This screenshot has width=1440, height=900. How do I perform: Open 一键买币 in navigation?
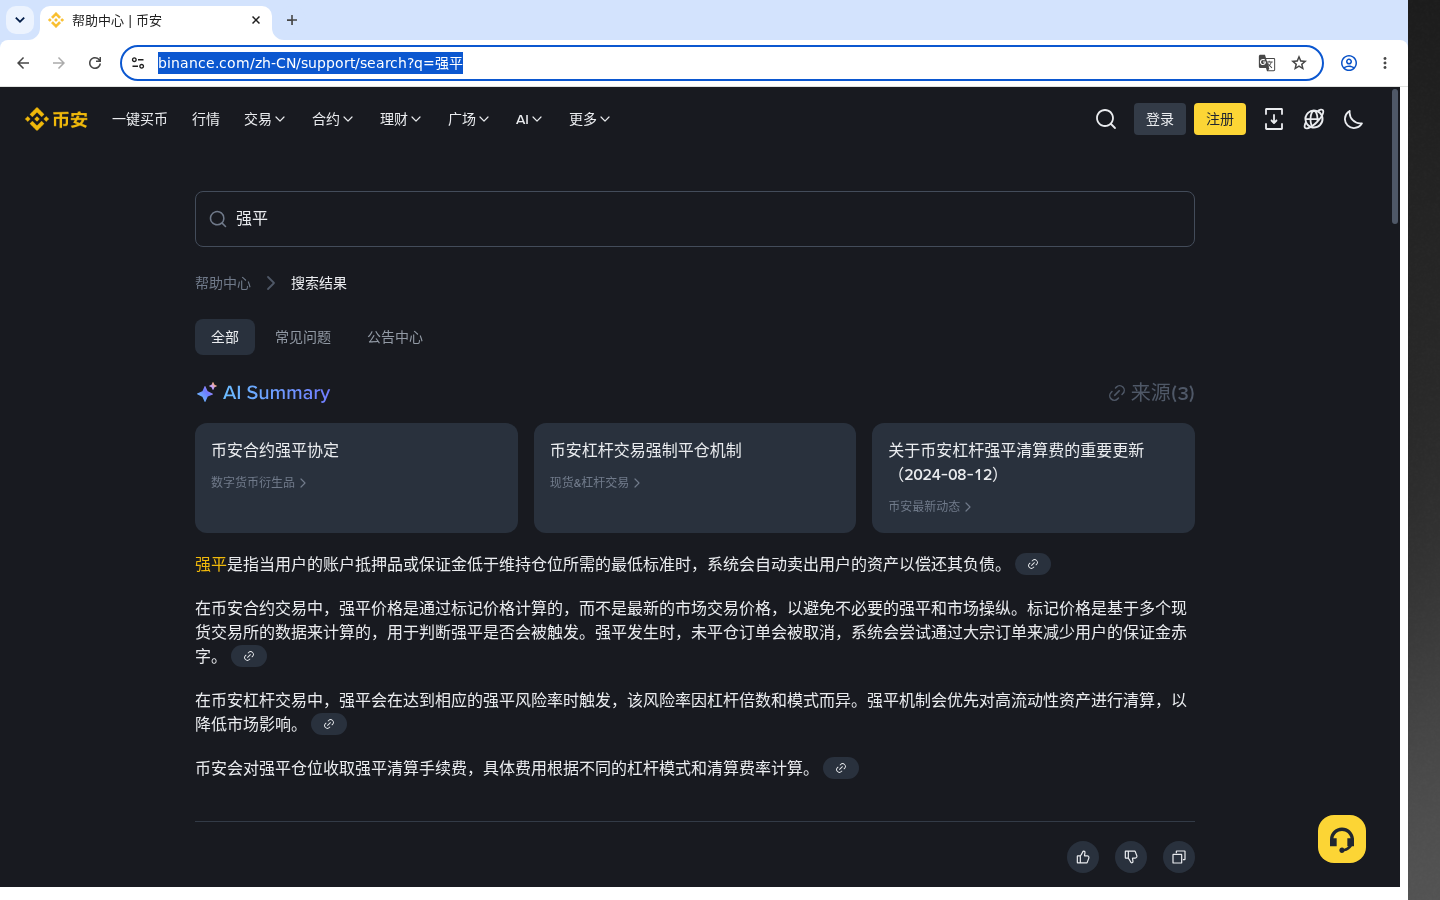point(140,119)
